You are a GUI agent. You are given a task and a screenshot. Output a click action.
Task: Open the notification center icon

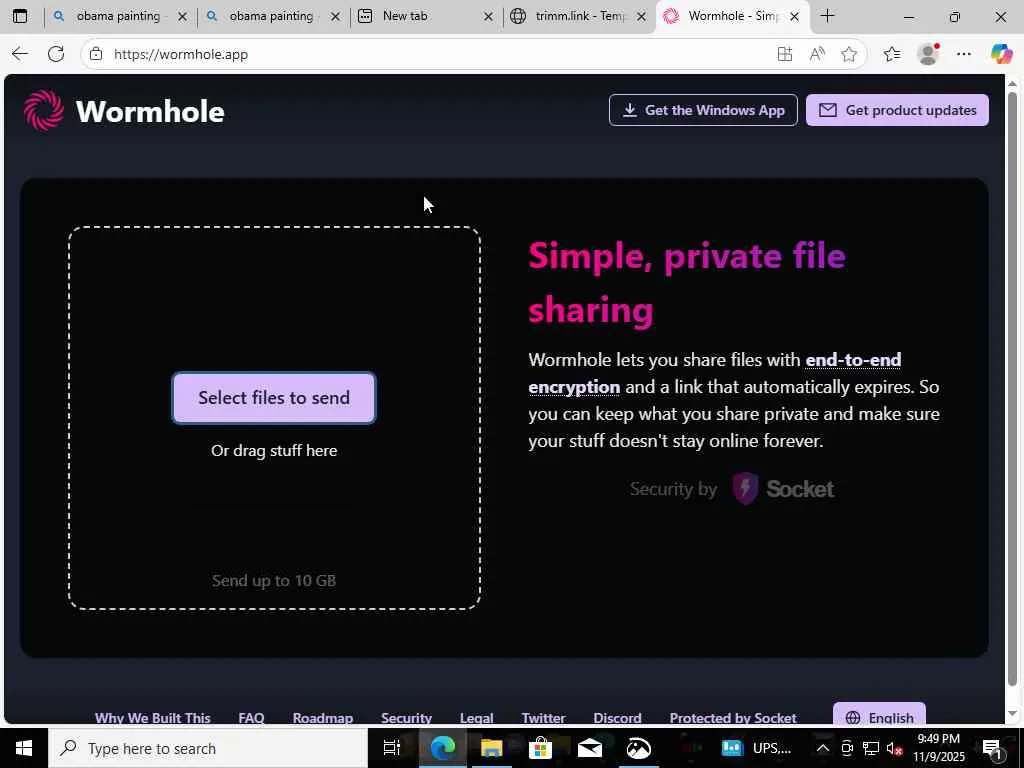(x=993, y=748)
